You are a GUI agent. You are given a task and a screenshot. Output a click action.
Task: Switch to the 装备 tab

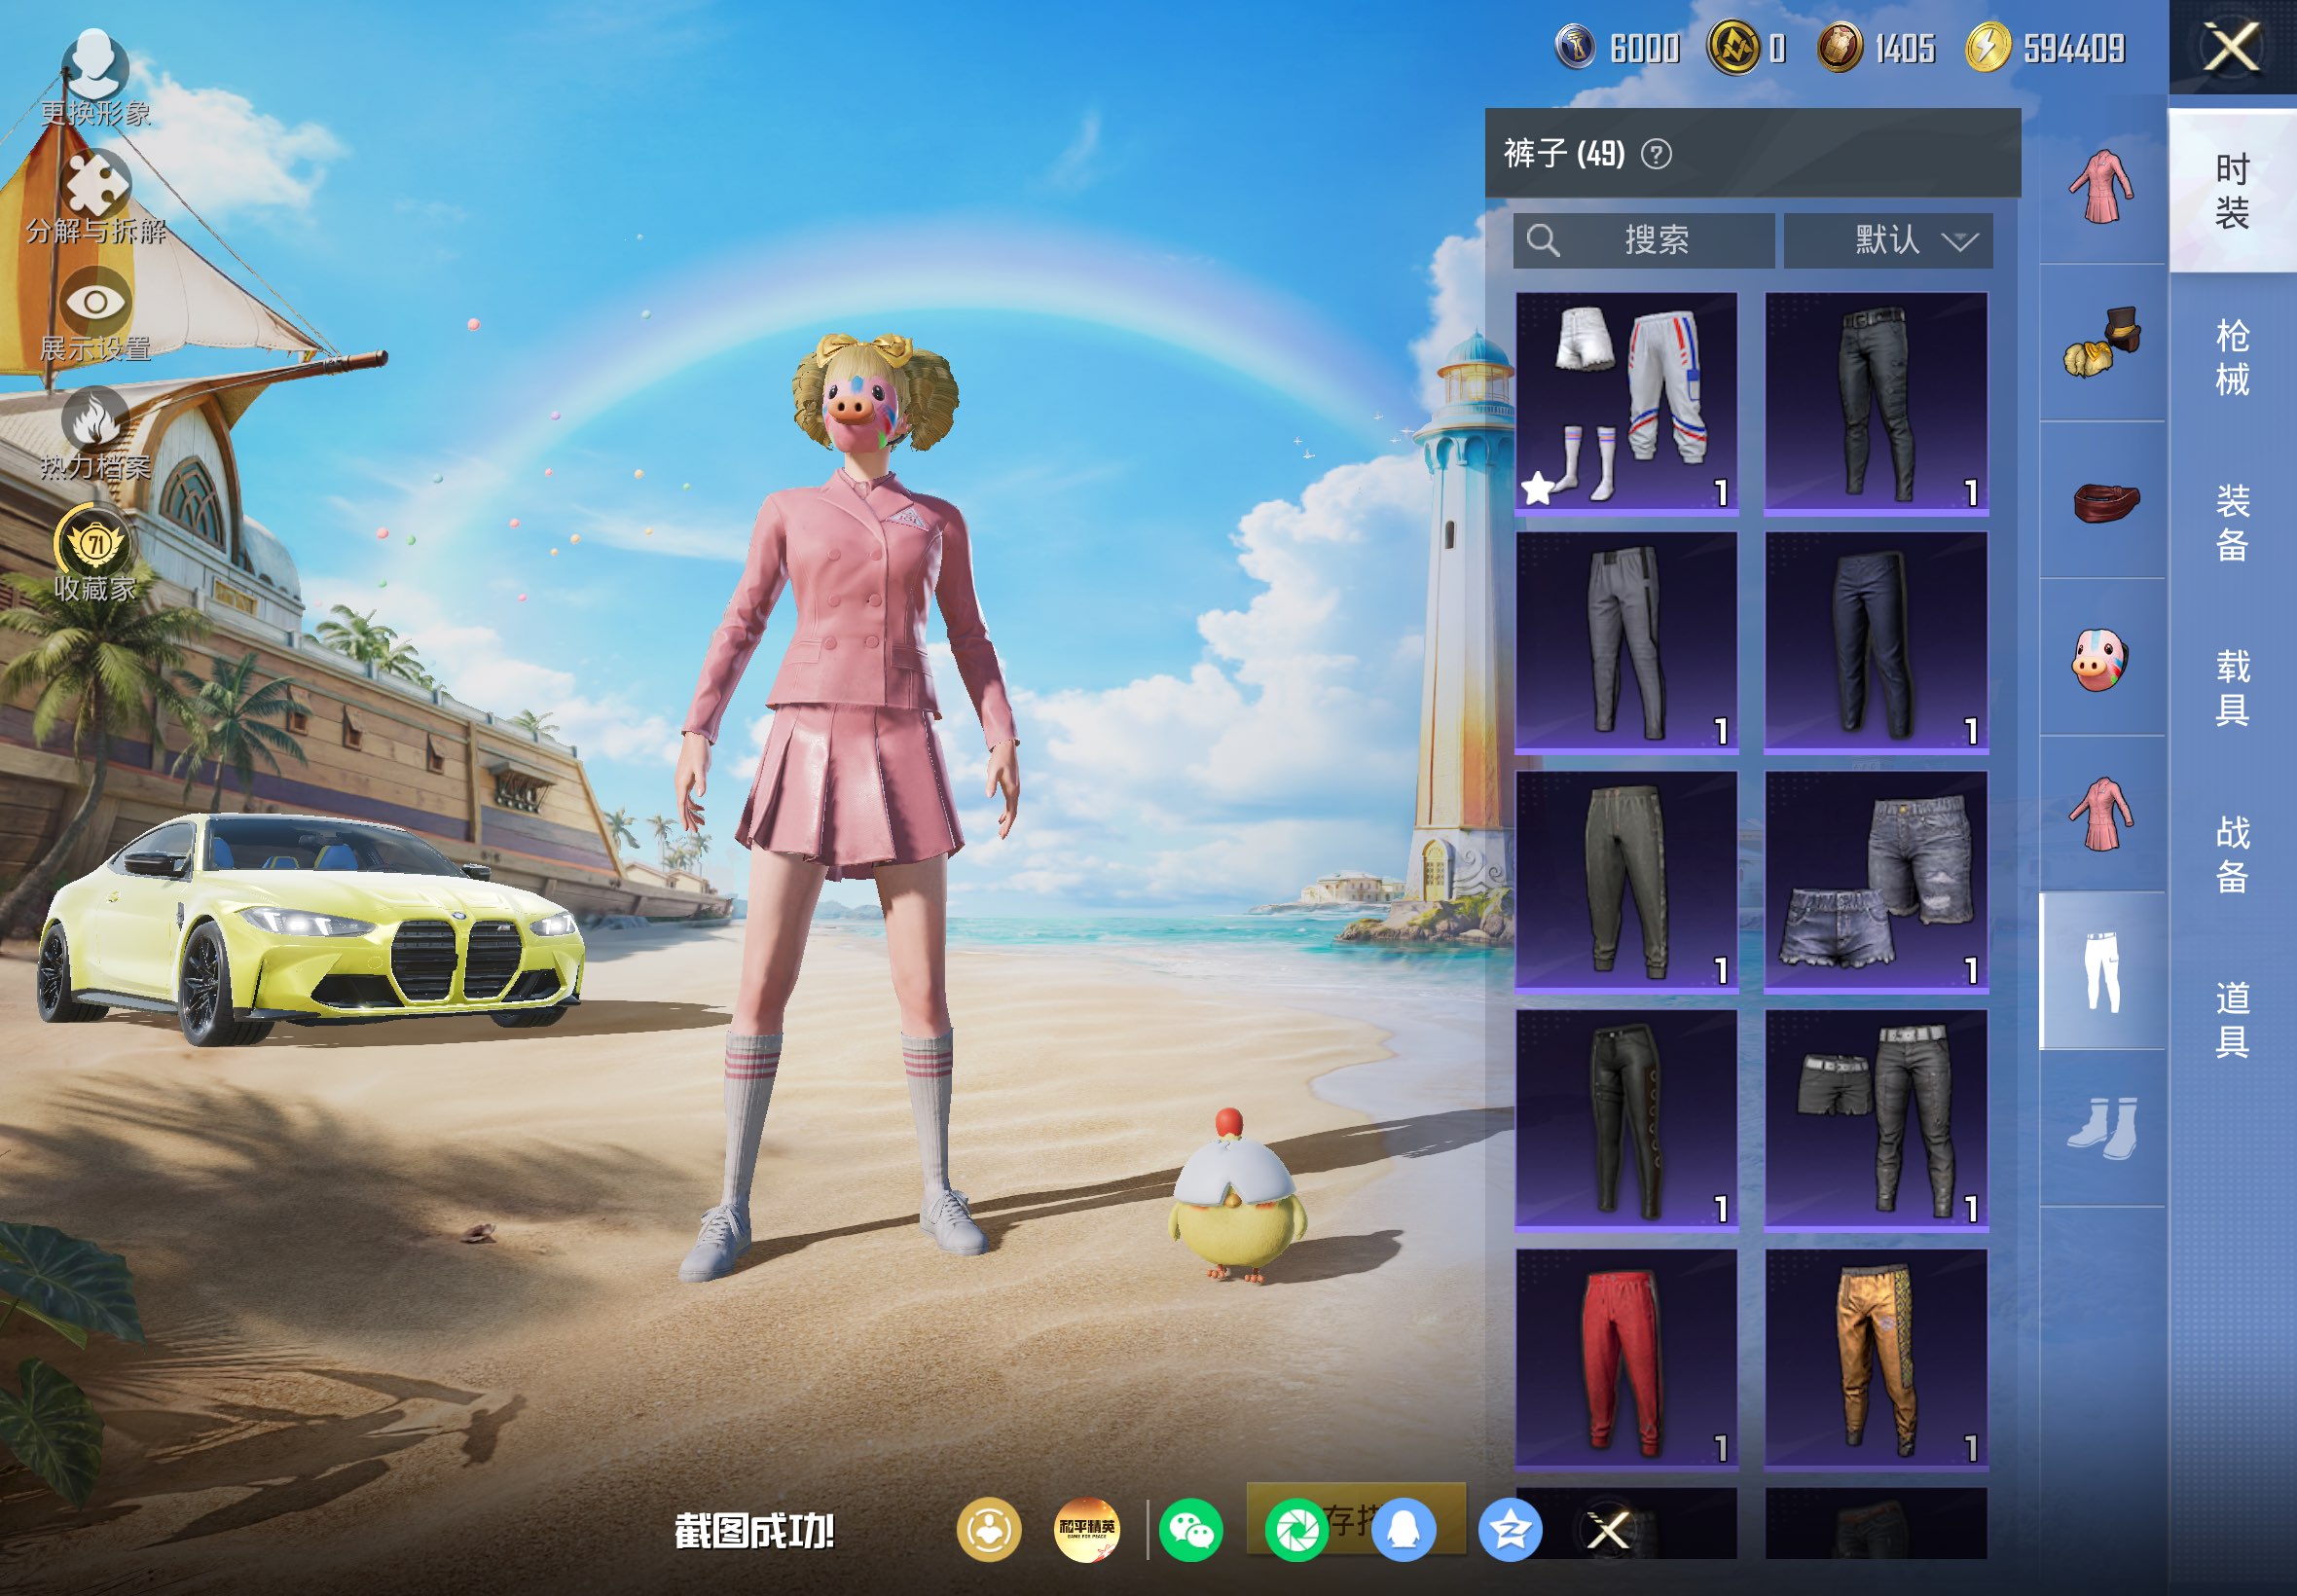2232,522
